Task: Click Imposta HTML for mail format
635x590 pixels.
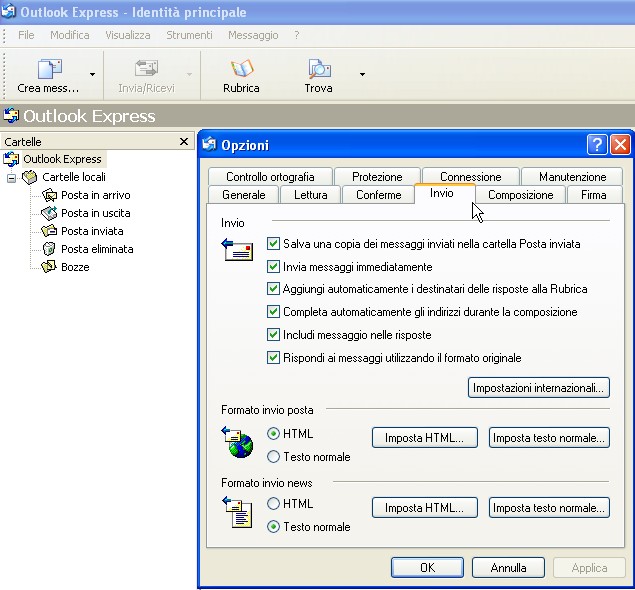Action: [424, 438]
